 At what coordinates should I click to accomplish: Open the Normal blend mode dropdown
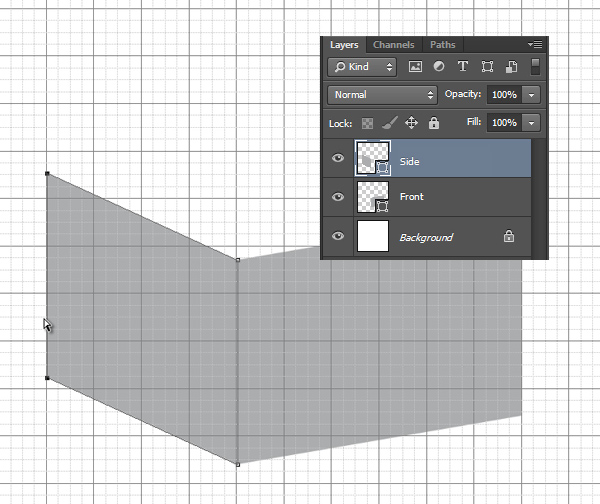point(382,95)
